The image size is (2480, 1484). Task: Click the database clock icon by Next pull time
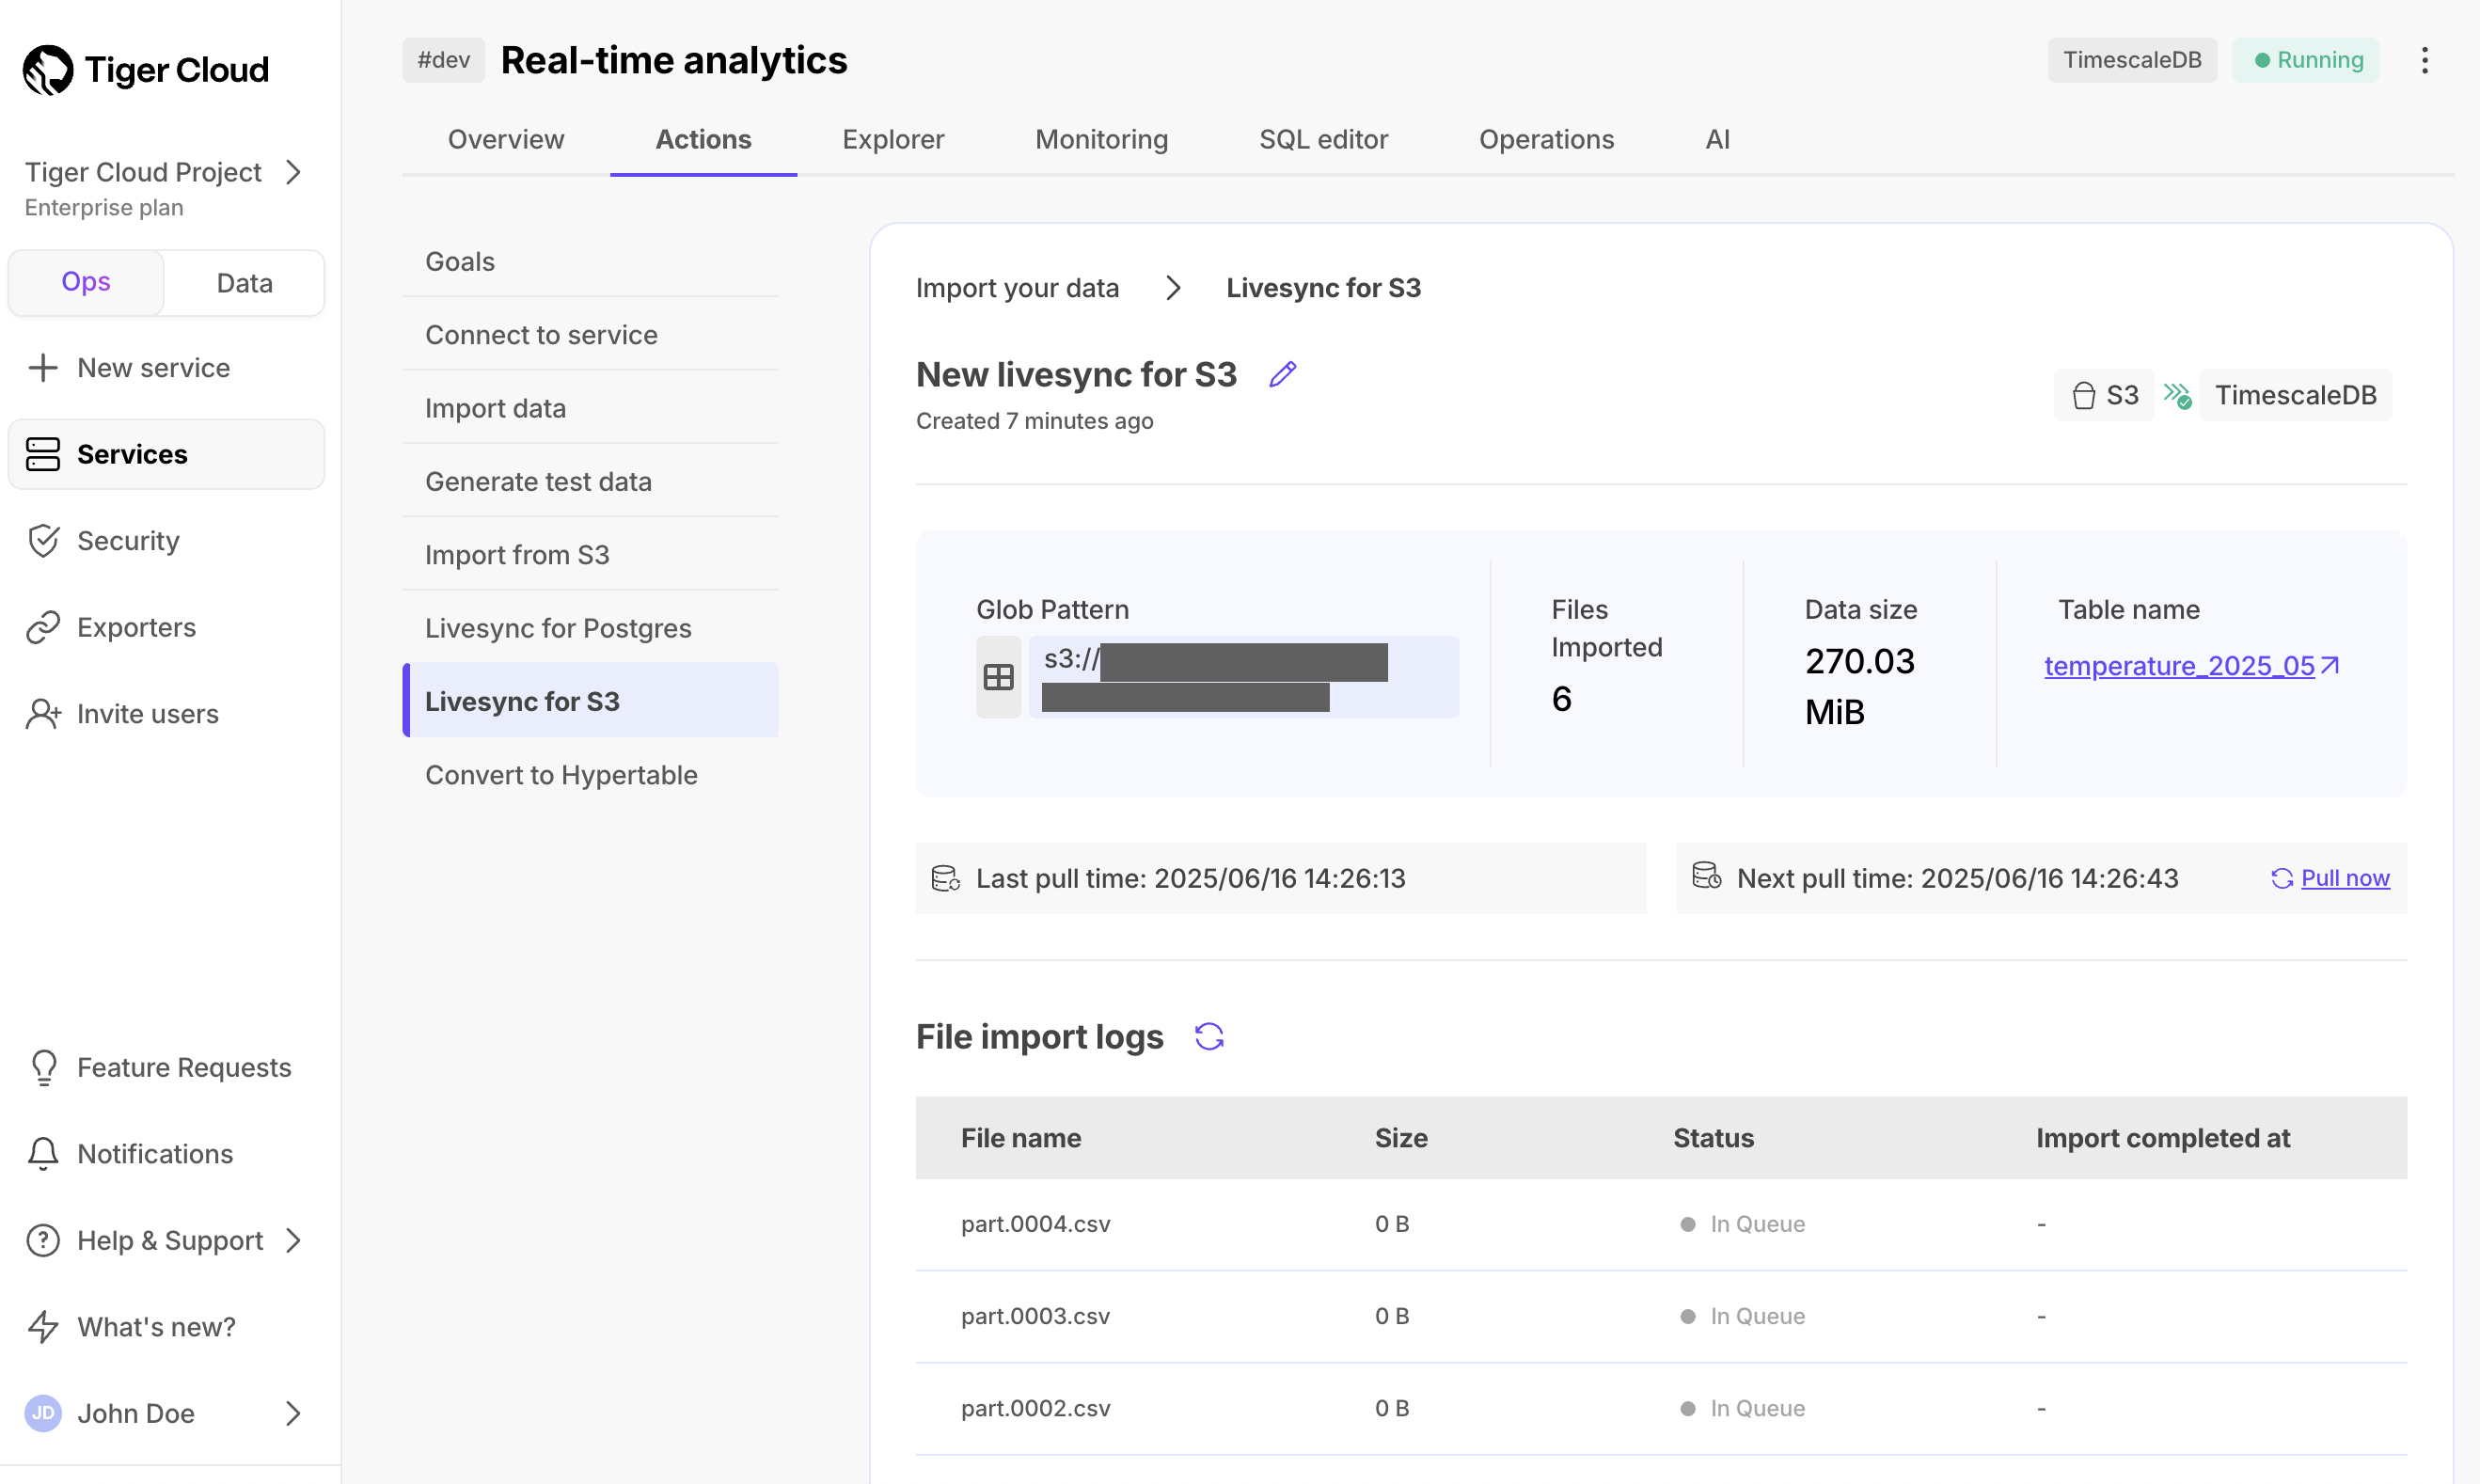(x=1707, y=876)
